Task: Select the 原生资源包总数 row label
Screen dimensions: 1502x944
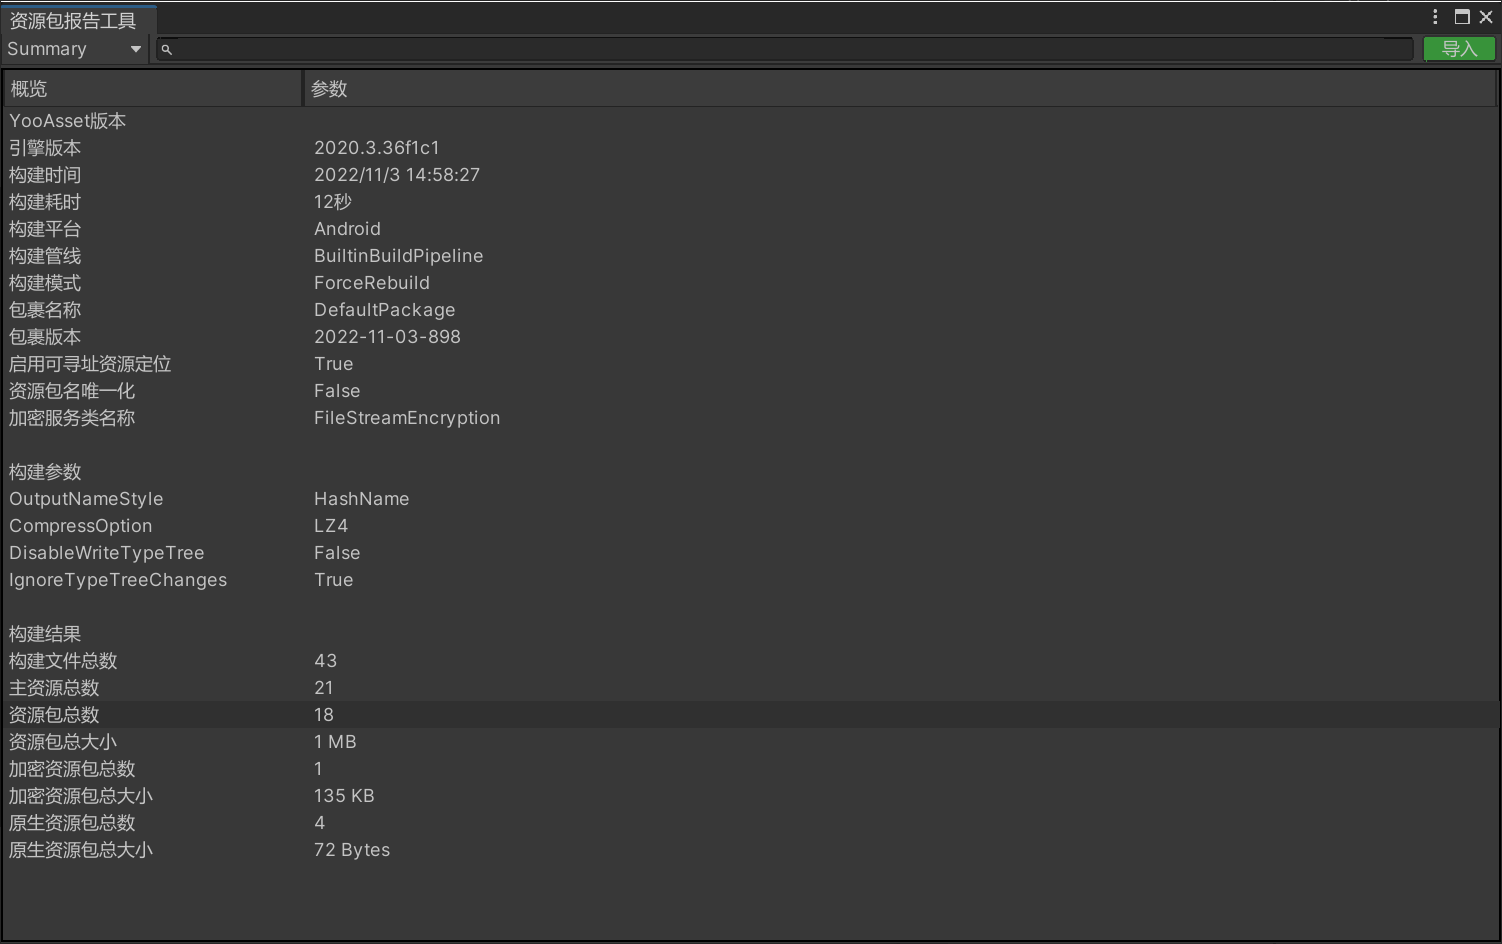Action: pos(72,823)
